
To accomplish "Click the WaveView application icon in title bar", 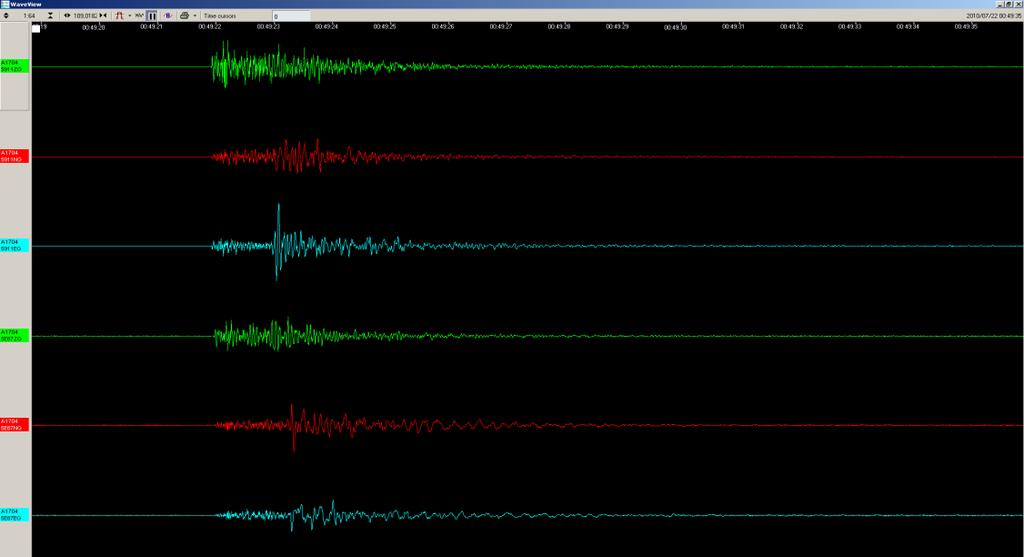I will tap(5, 4).
